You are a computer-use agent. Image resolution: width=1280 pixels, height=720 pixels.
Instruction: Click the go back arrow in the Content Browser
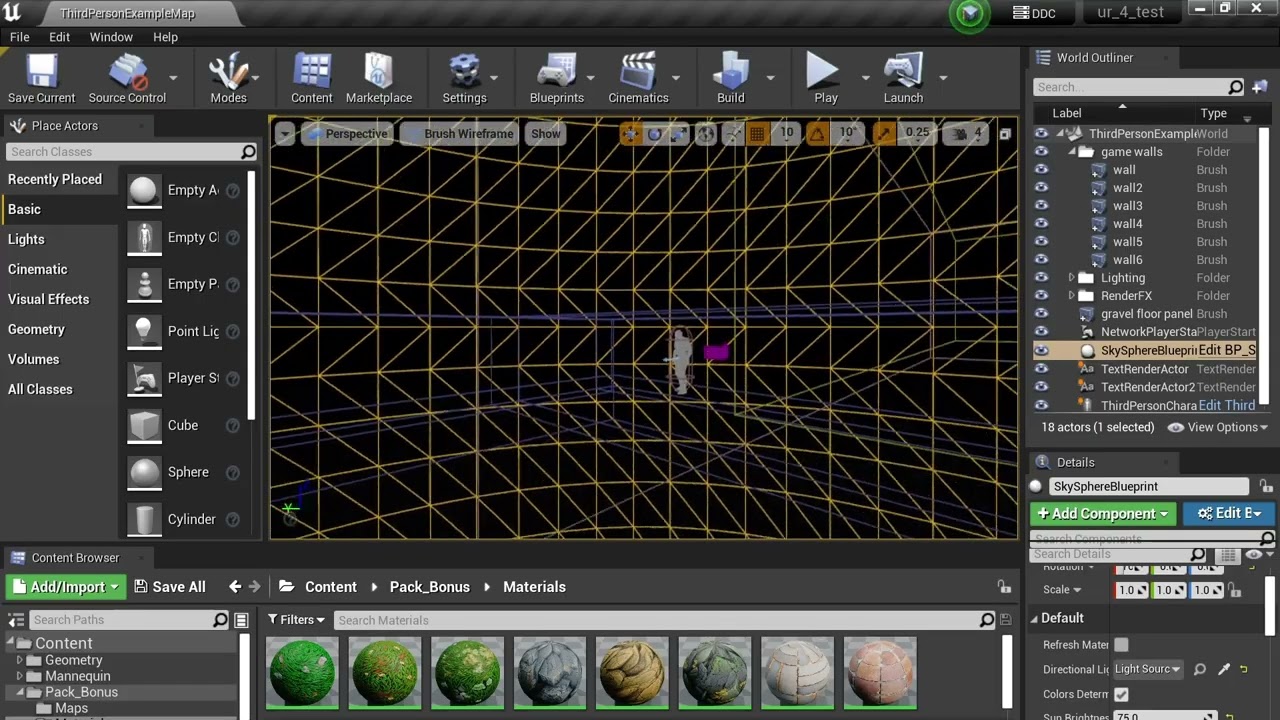pyautogui.click(x=234, y=587)
